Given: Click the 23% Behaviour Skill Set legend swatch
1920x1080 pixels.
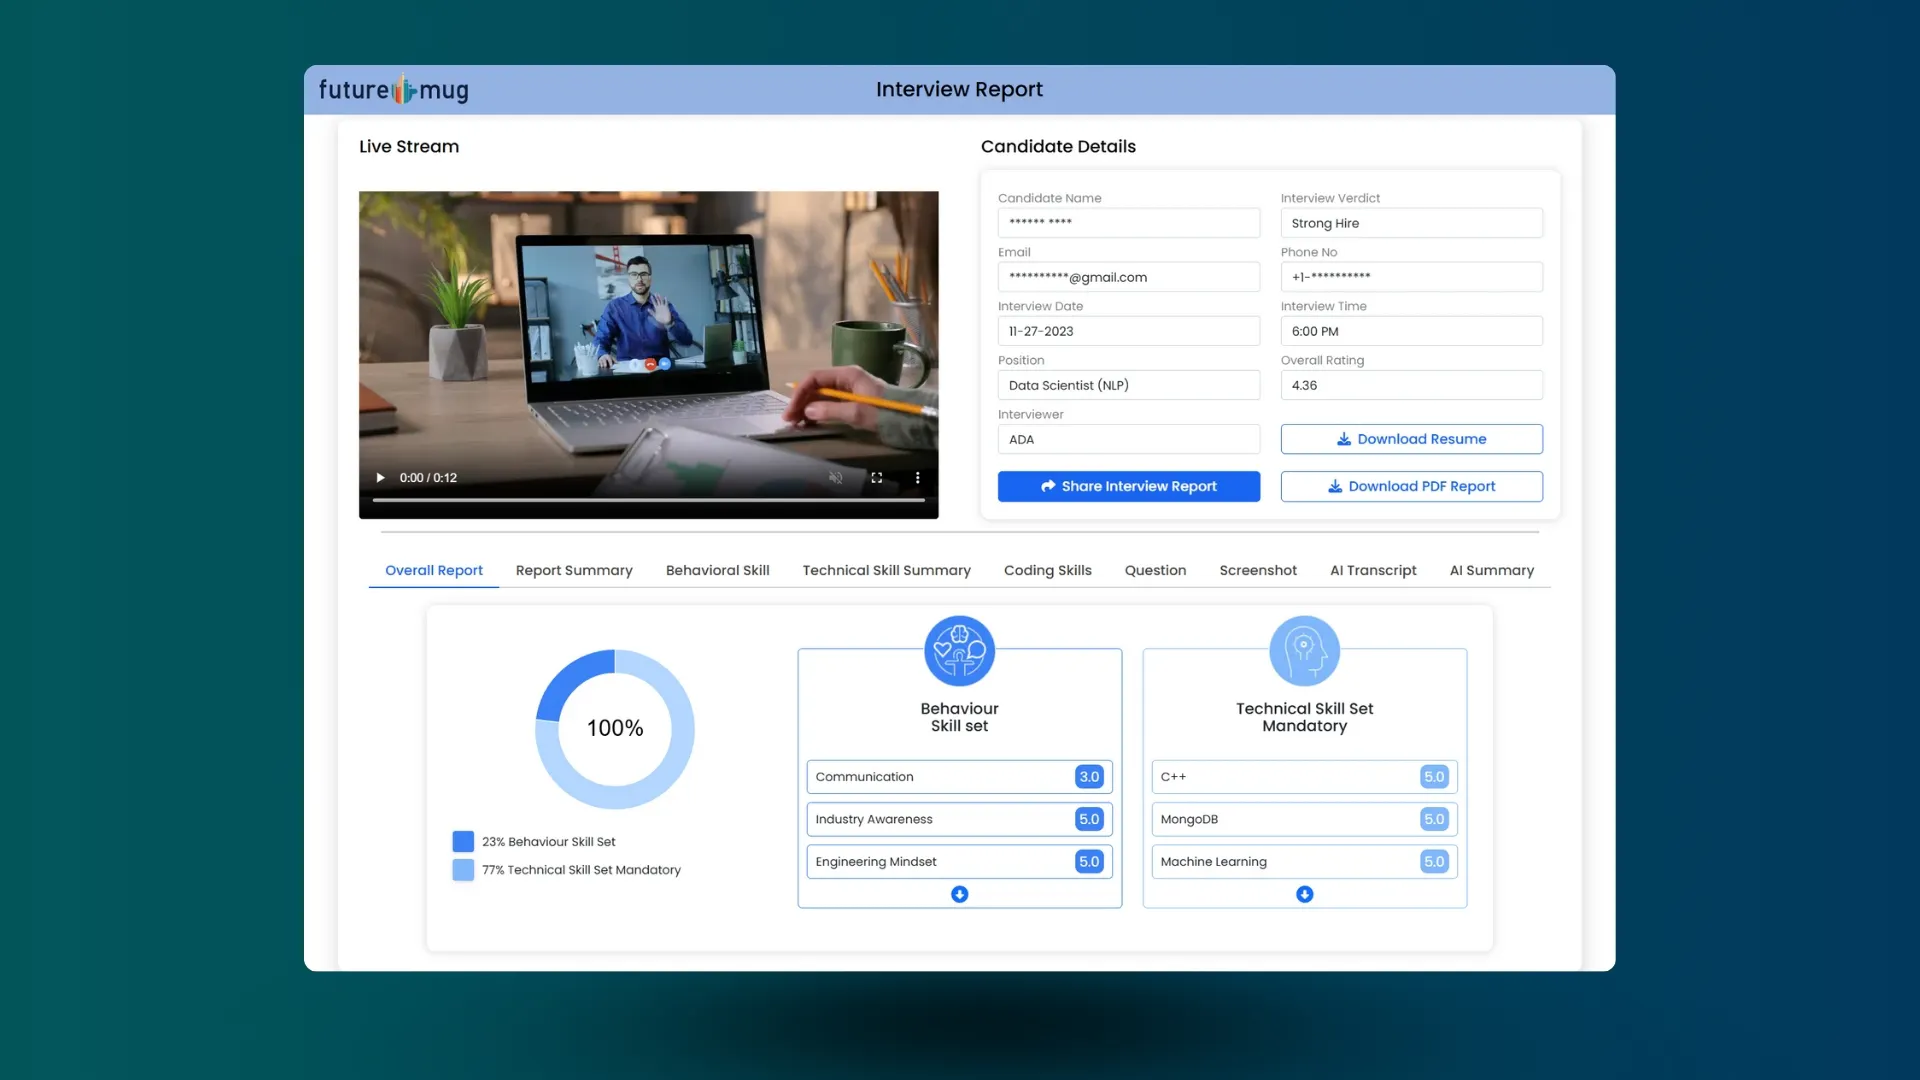Looking at the screenshot, I should tap(463, 842).
